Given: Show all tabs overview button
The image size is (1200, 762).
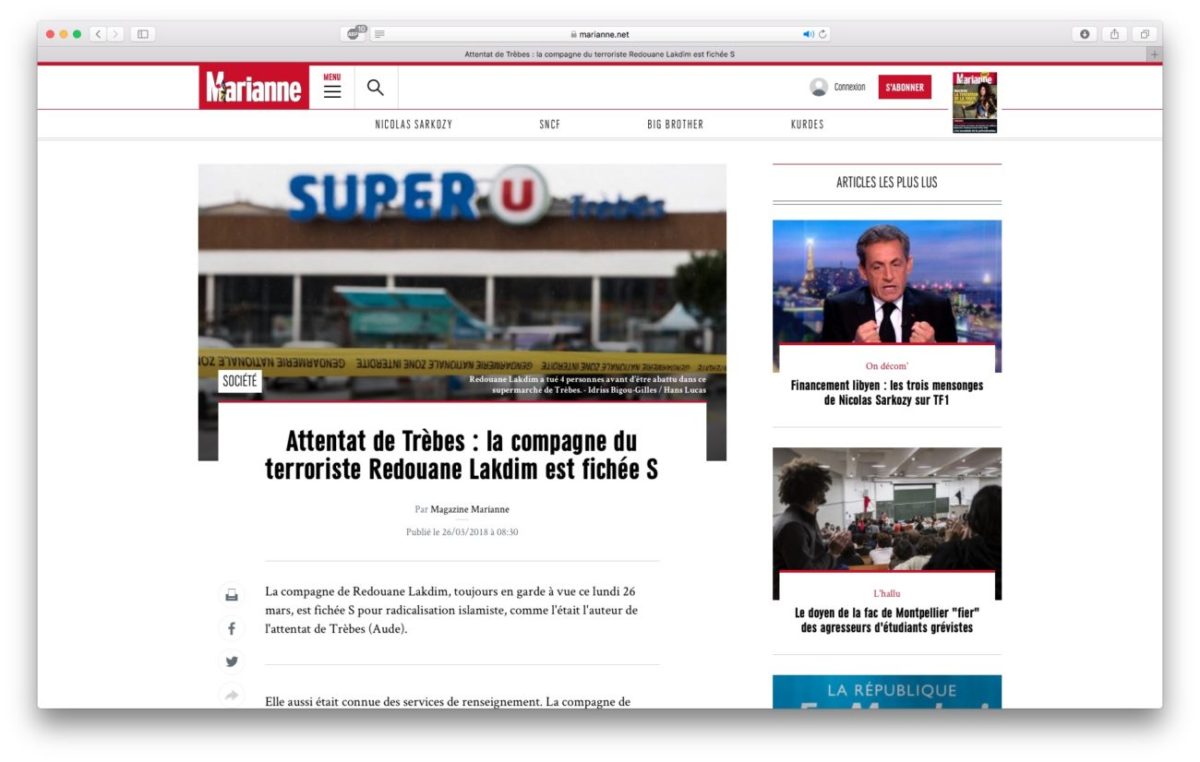Looking at the screenshot, I should point(1145,34).
